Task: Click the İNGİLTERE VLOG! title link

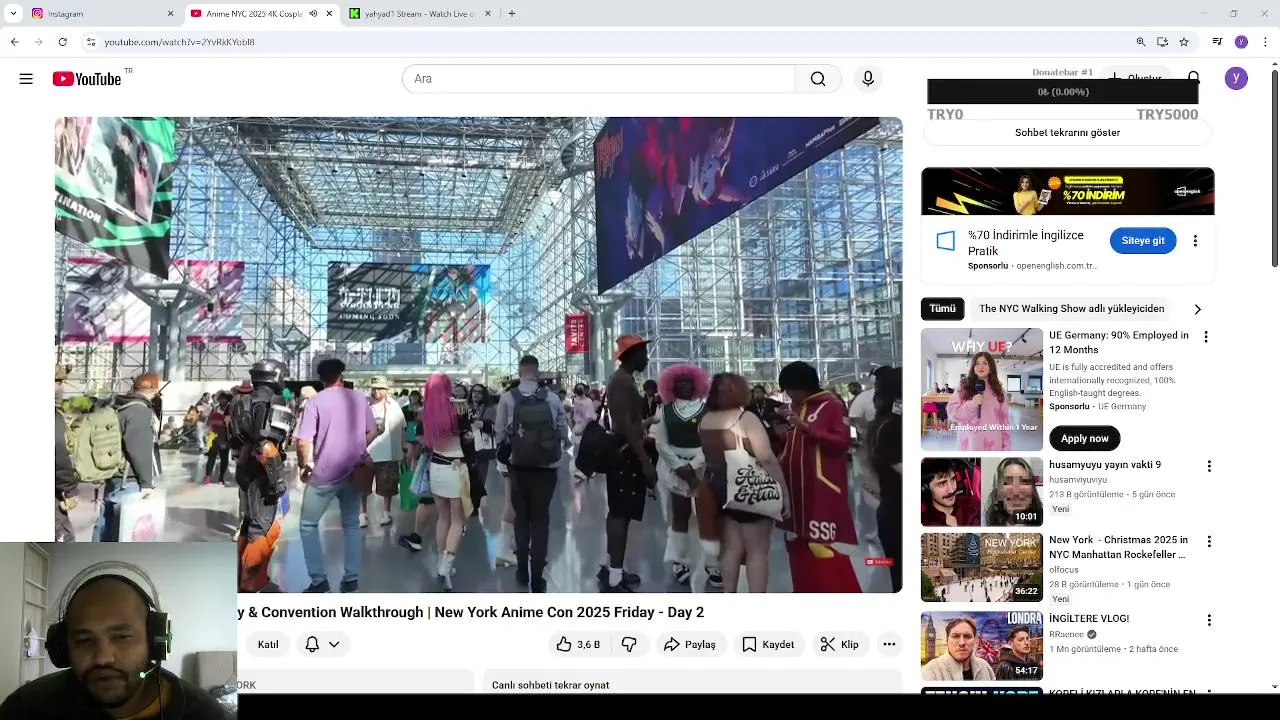Action: pos(1089,619)
